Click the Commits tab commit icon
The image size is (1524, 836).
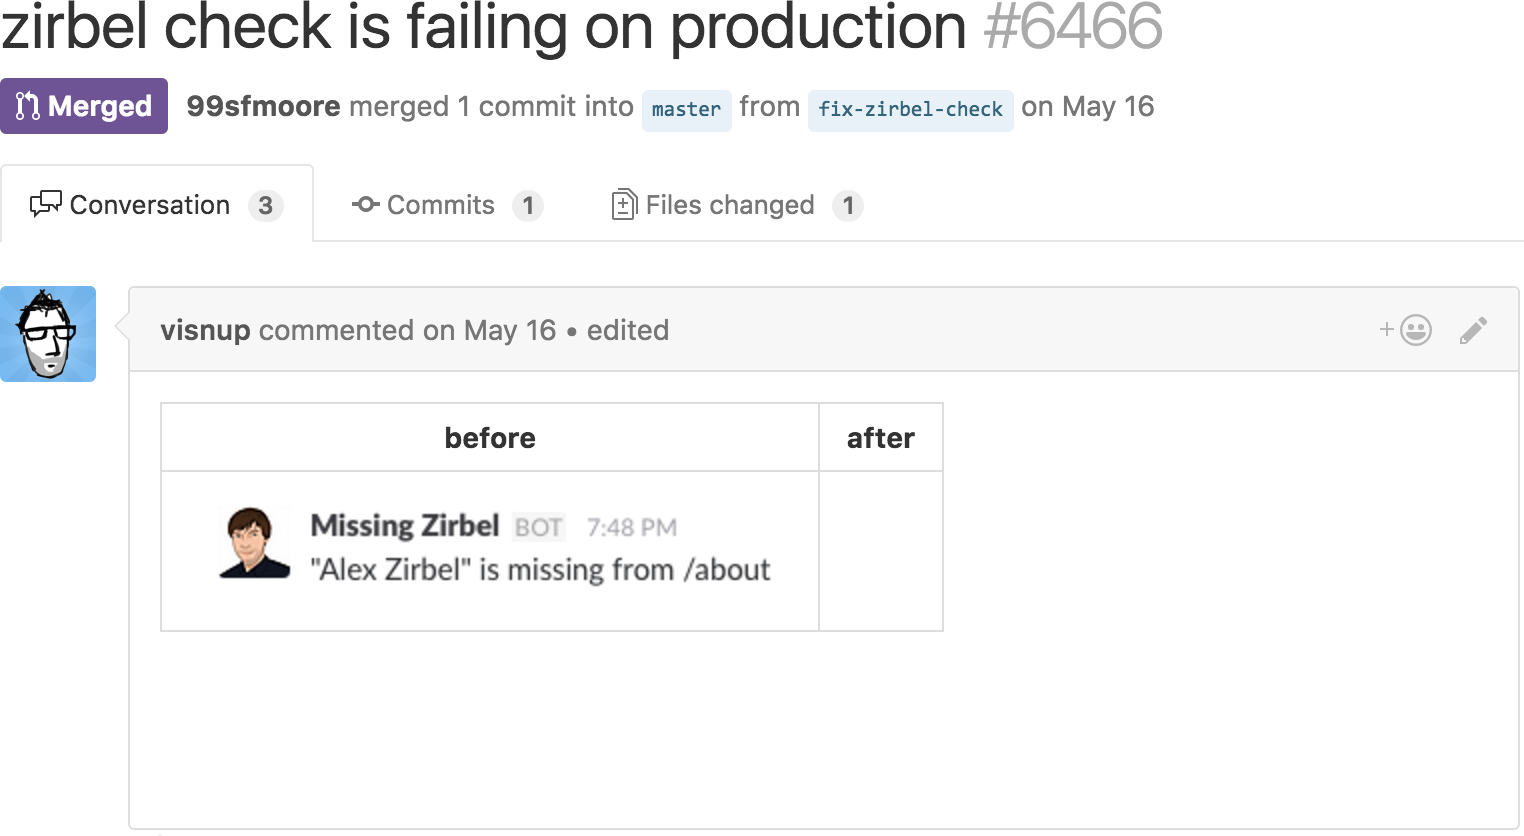point(365,205)
